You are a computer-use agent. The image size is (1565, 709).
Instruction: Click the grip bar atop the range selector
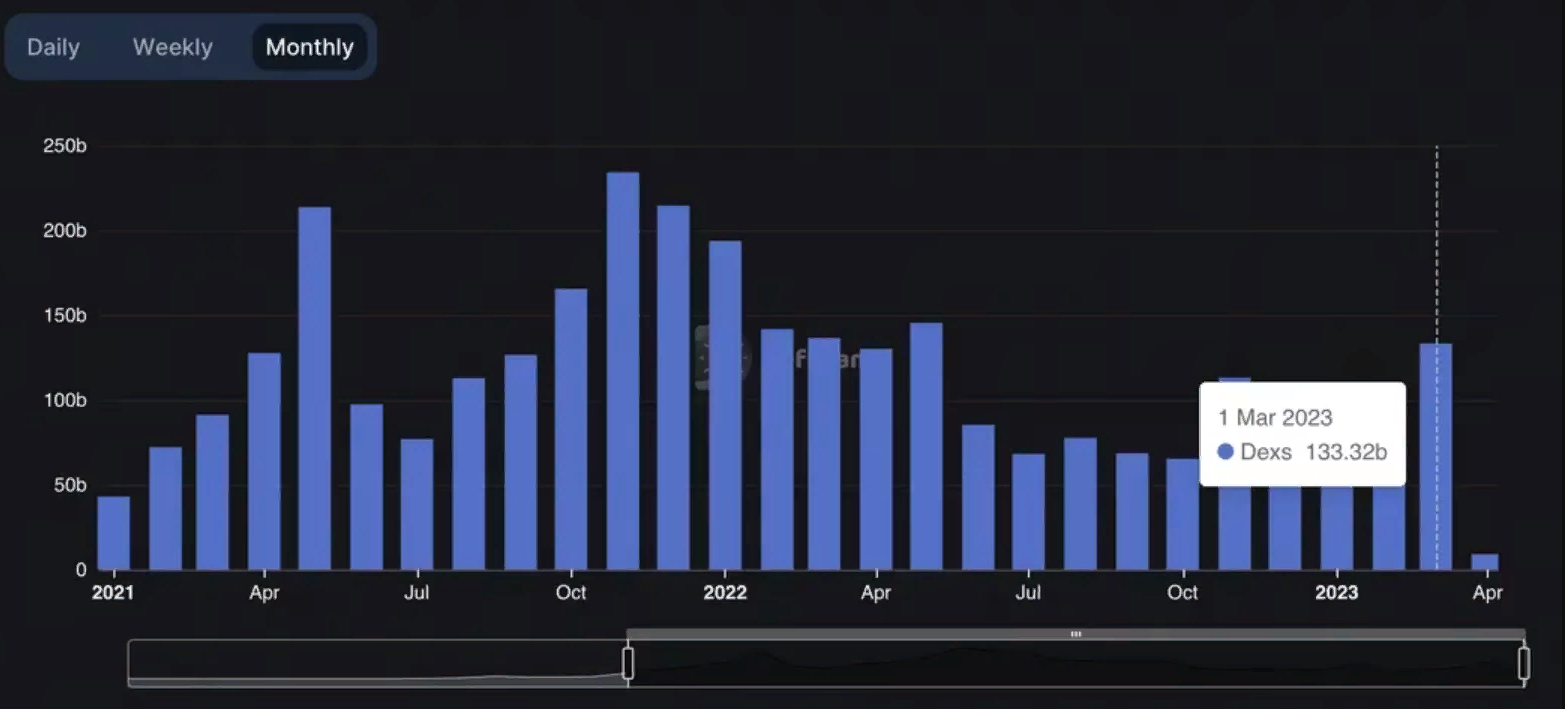pos(1076,634)
